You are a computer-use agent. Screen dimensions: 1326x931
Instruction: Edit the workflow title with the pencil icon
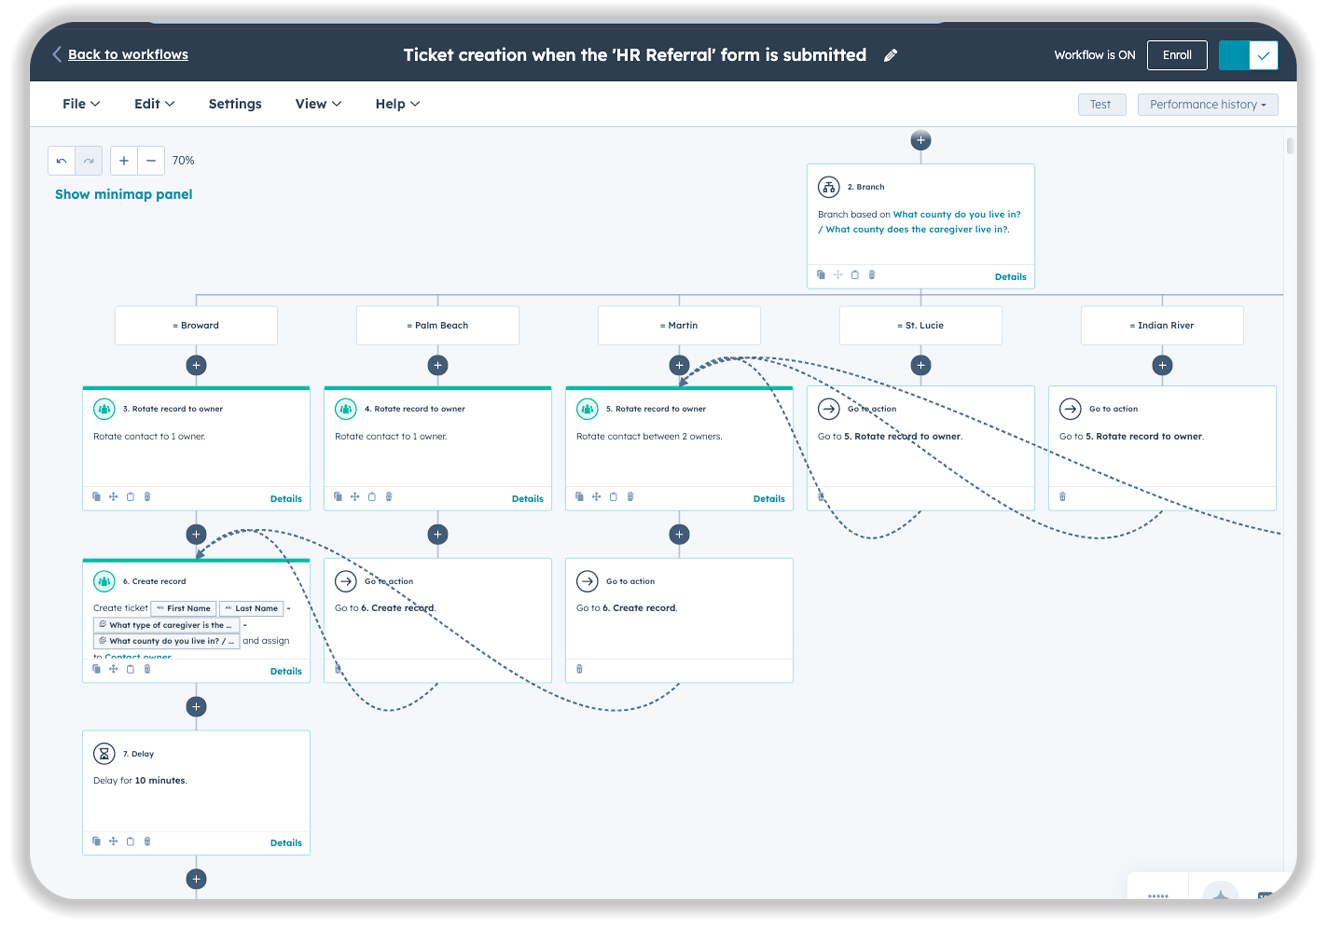(x=890, y=56)
